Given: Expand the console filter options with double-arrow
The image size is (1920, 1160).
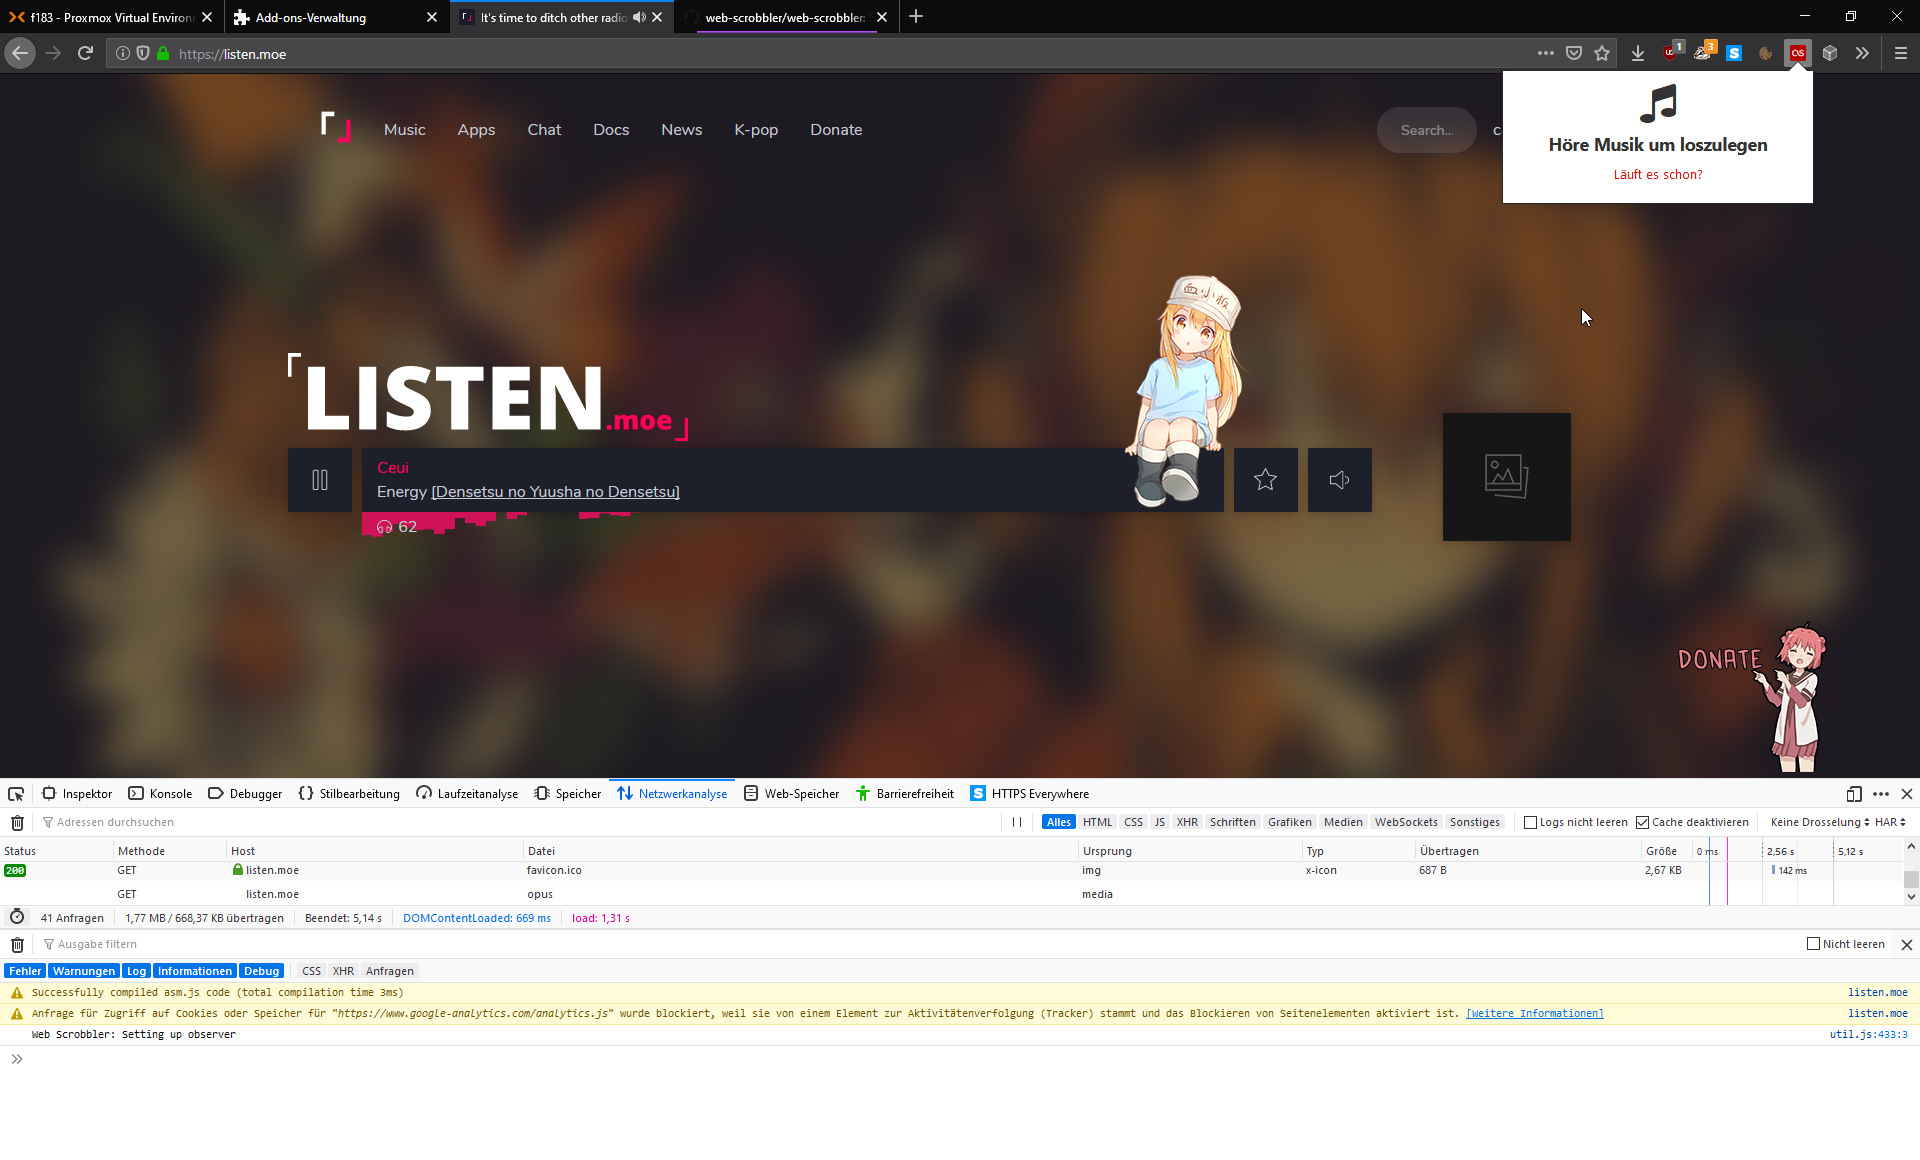Looking at the screenshot, I should click(15, 1058).
